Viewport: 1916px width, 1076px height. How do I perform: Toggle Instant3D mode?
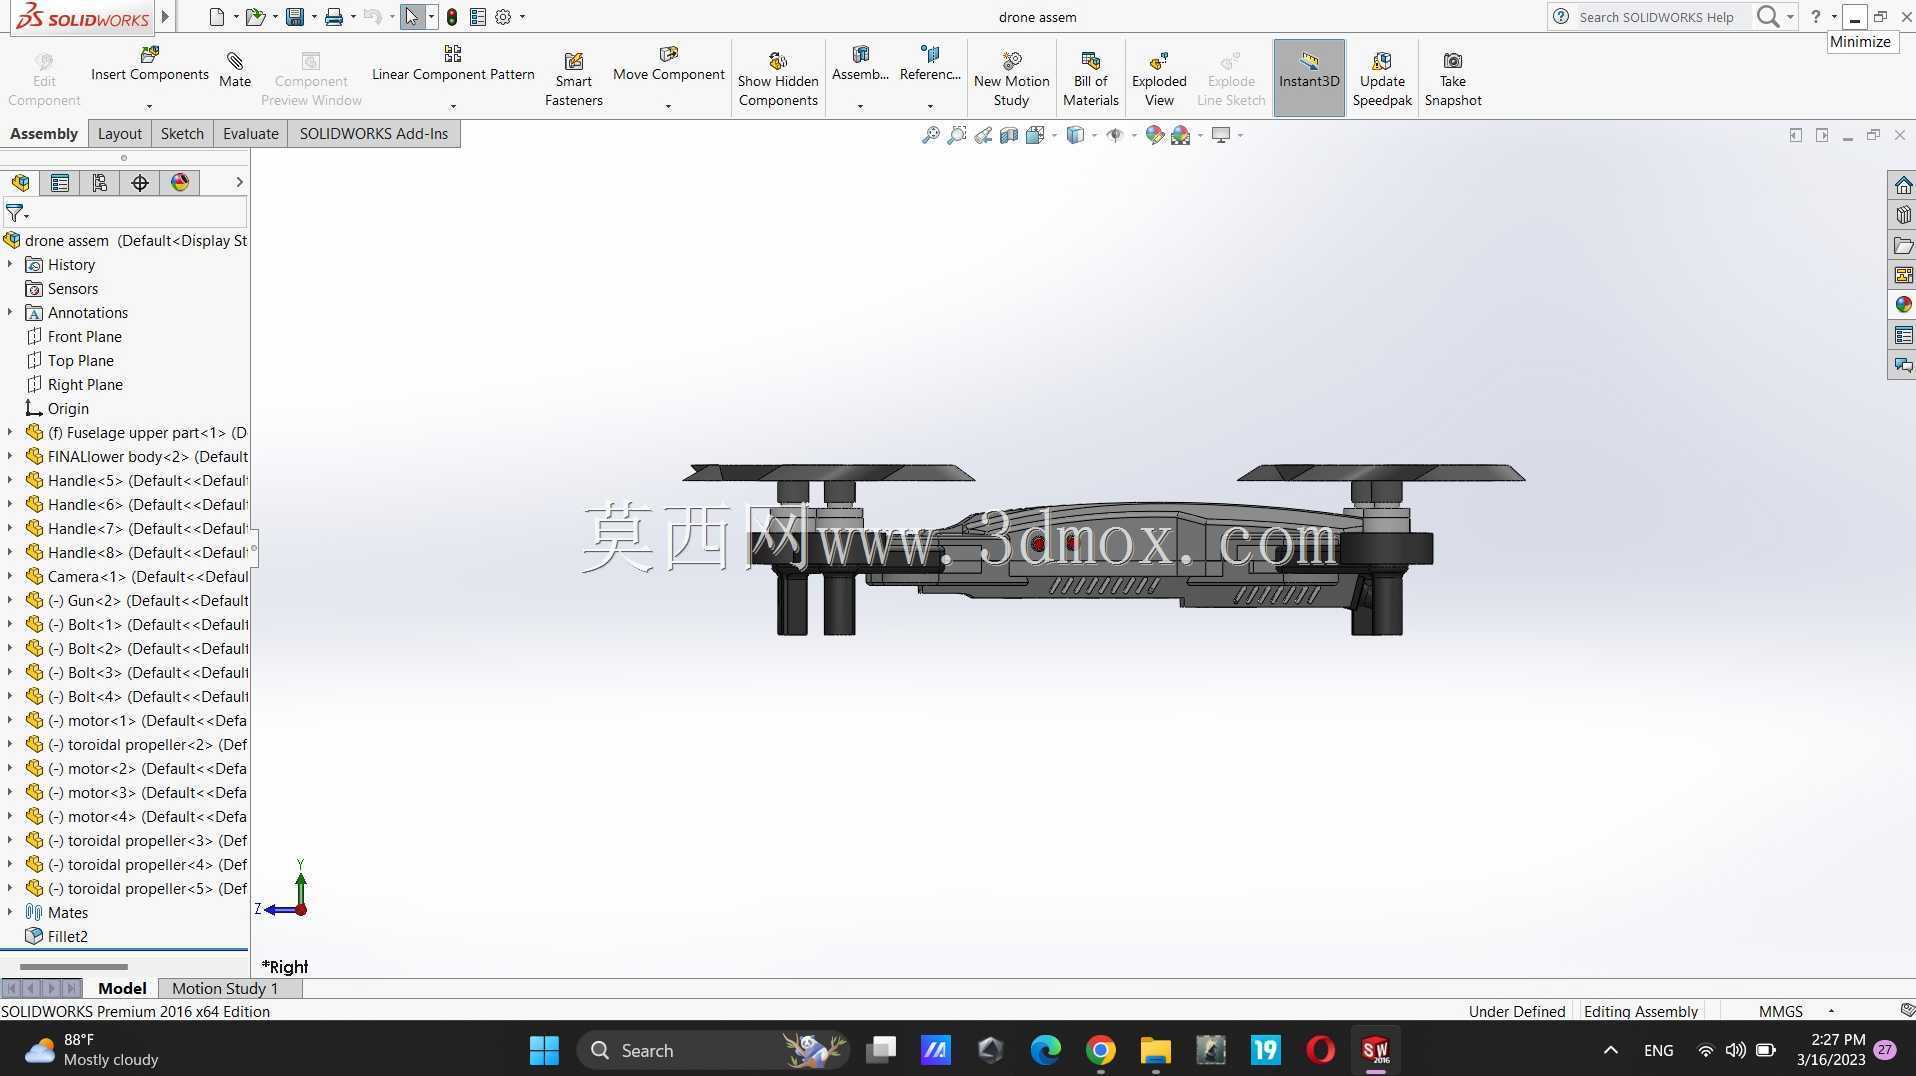[x=1309, y=78]
